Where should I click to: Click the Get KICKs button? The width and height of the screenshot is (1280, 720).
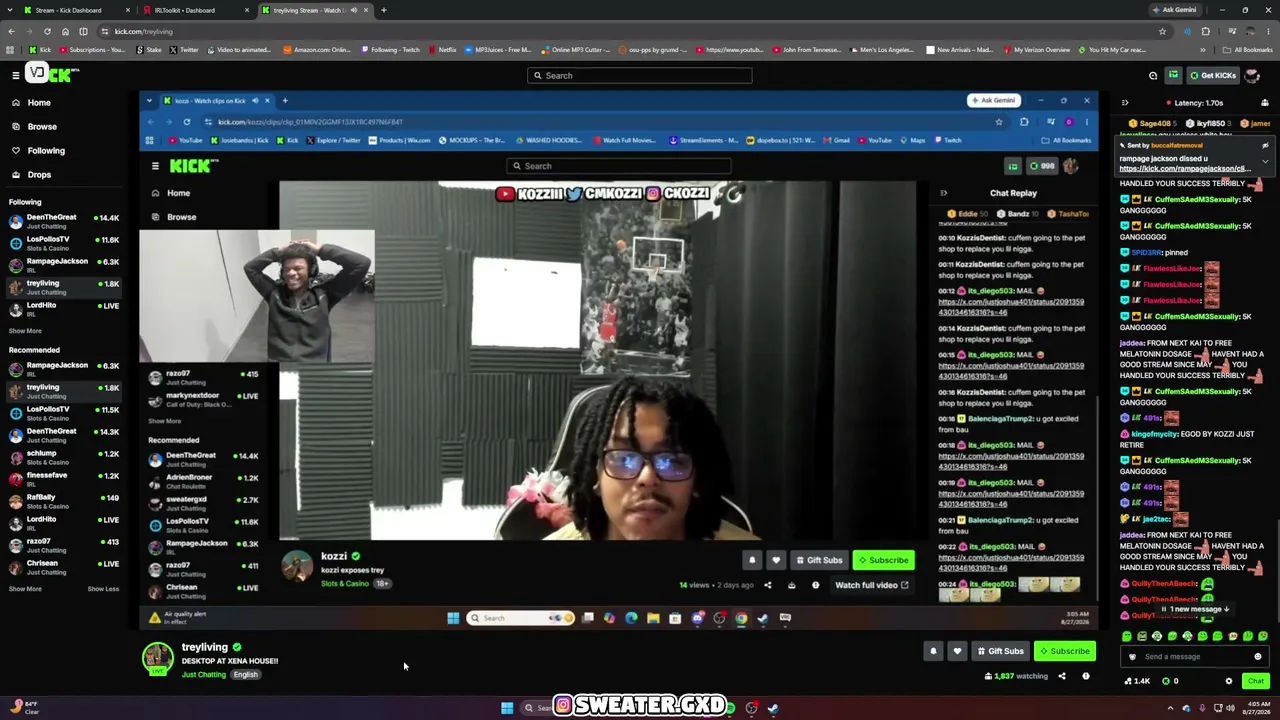(x=1212, y=75)
